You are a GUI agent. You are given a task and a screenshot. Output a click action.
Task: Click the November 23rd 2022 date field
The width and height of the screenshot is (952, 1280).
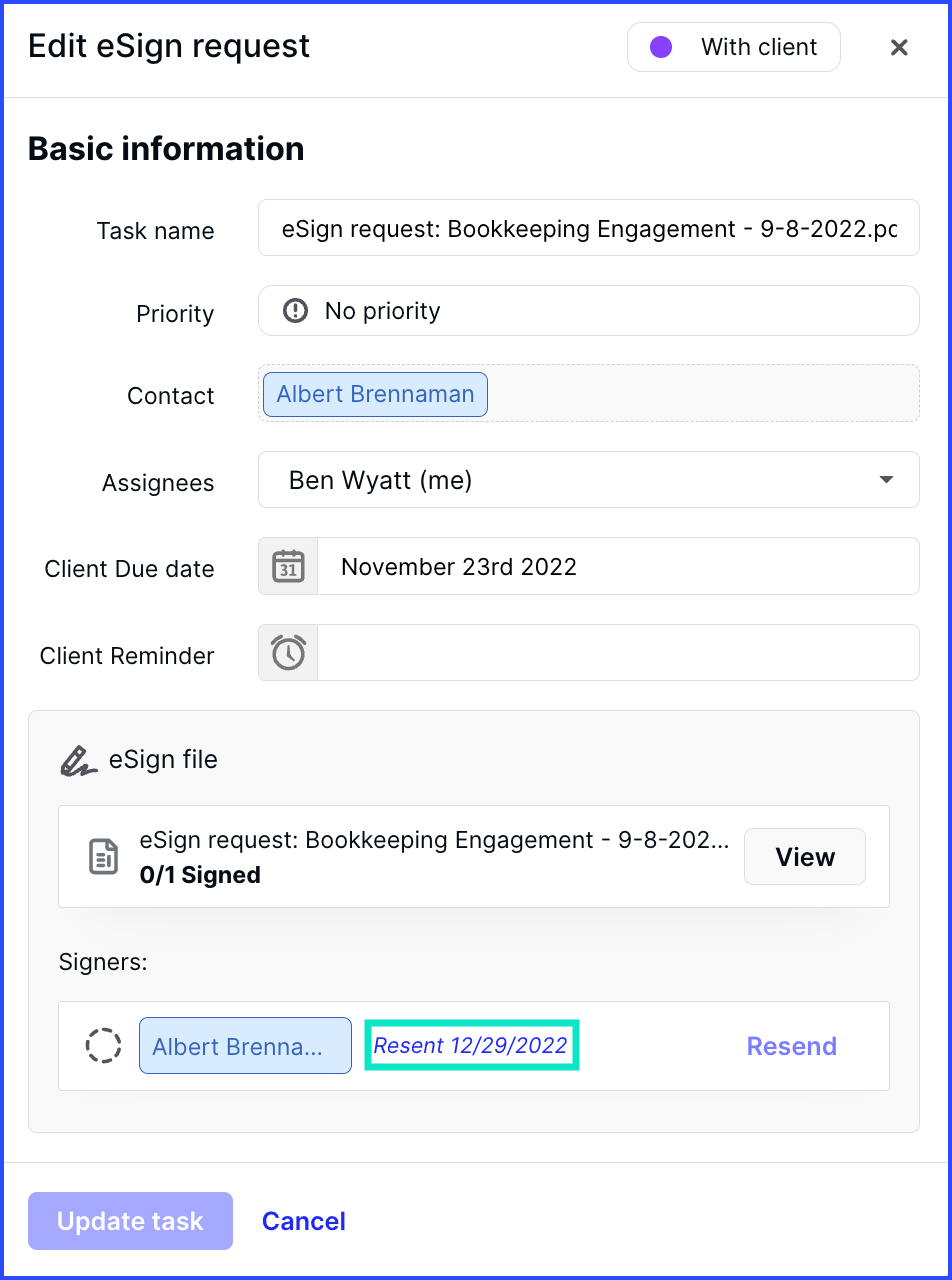(617, 567)
